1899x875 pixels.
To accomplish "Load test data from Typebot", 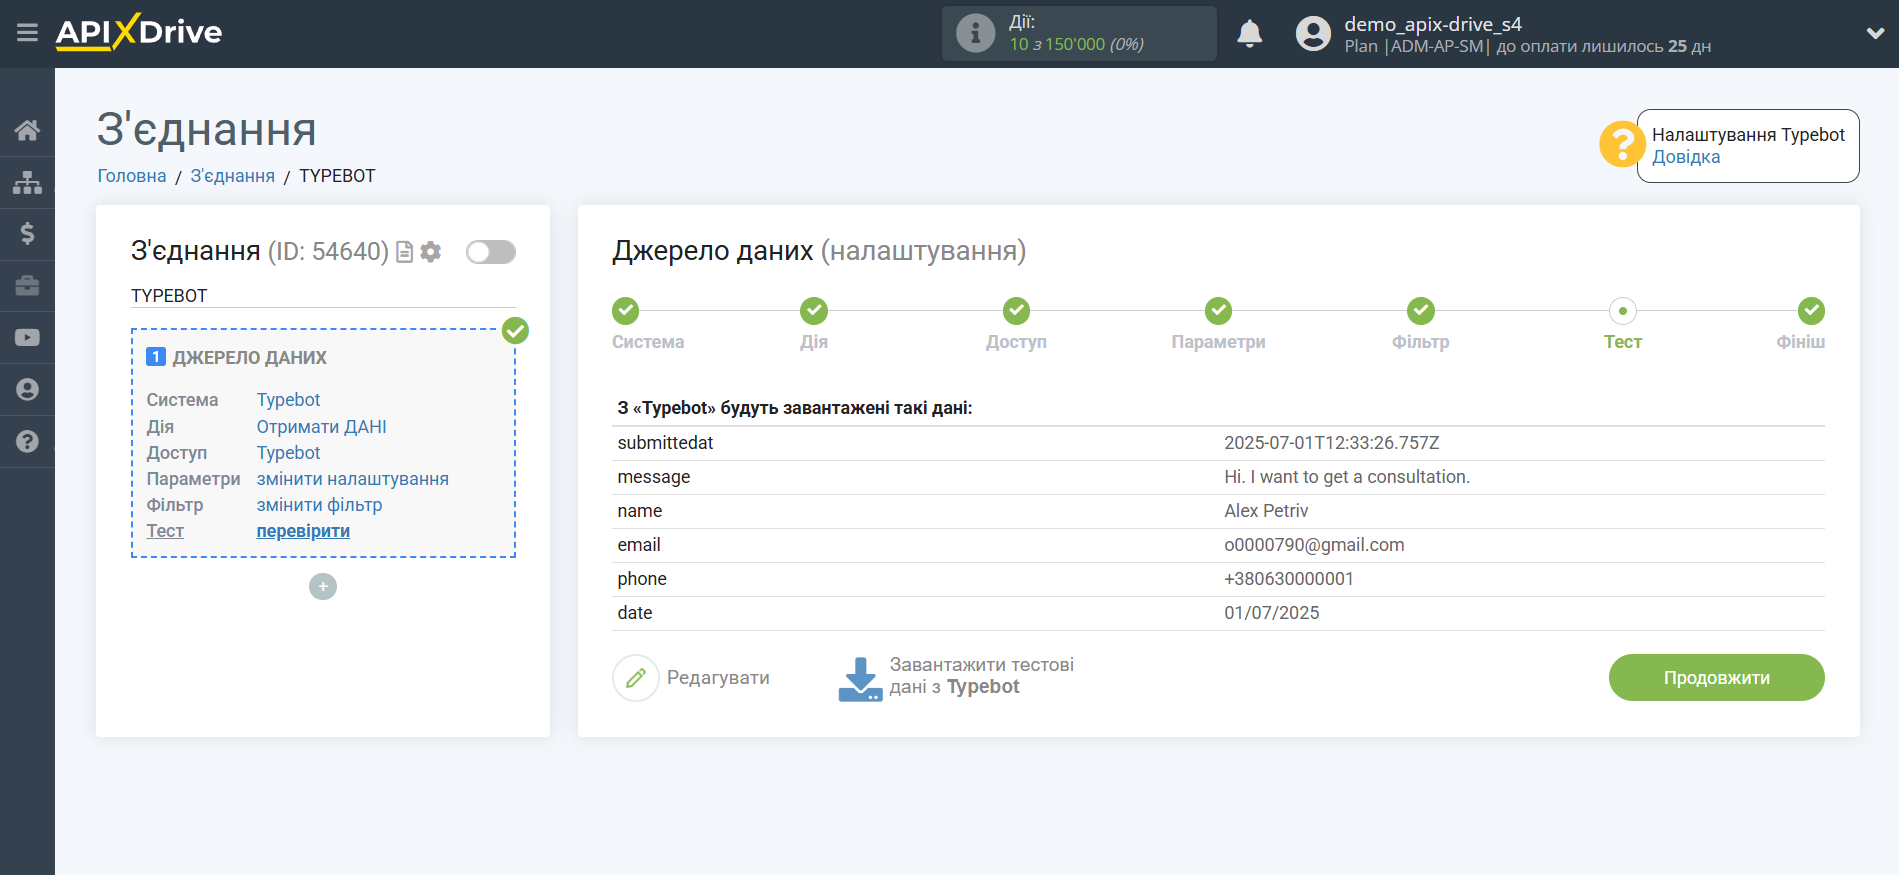I will [x=981, y=676].
